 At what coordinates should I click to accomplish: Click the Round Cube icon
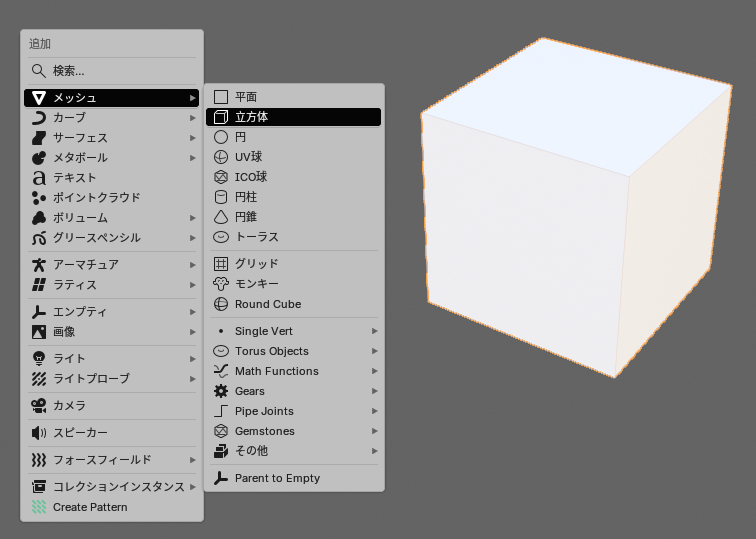[x=221, y=304]
